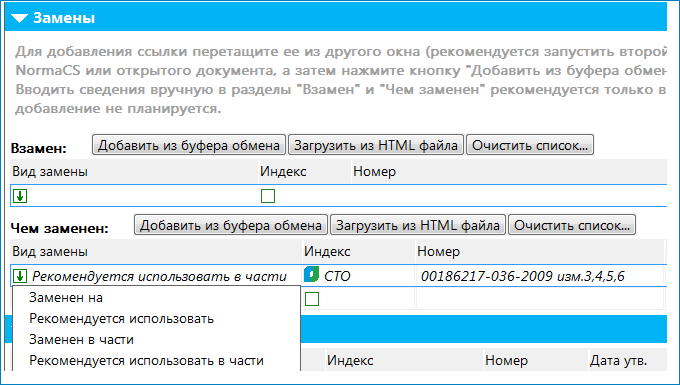Click Очистить список for Взамен list

click(530, 145)
